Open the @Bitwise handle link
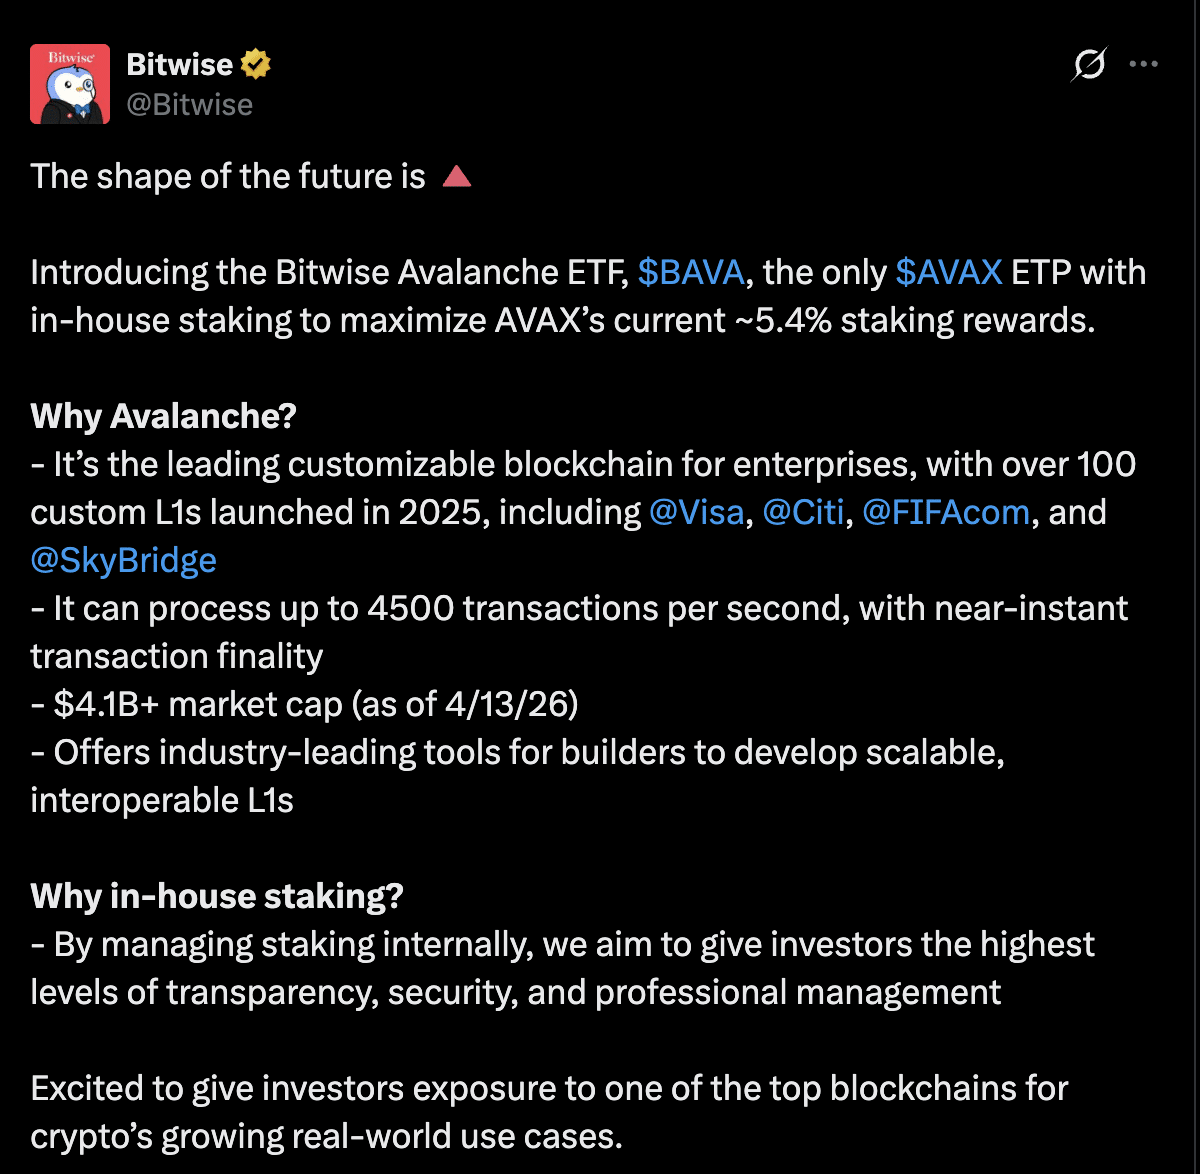This screenshot has width=1200, height=1174. click(189, 104)
